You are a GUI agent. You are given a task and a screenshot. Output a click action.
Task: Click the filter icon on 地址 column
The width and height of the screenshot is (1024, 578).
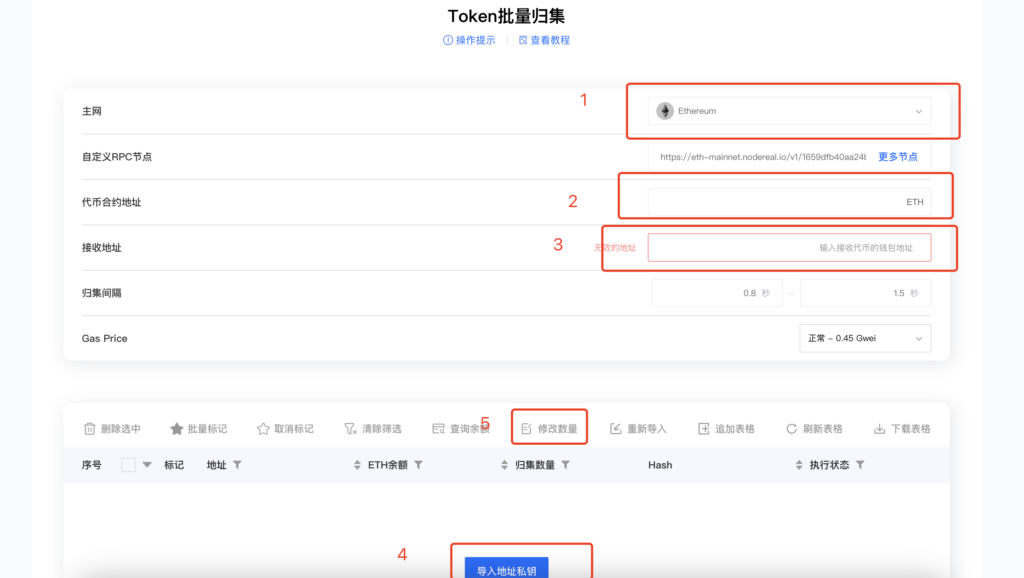tap(237, 465)
